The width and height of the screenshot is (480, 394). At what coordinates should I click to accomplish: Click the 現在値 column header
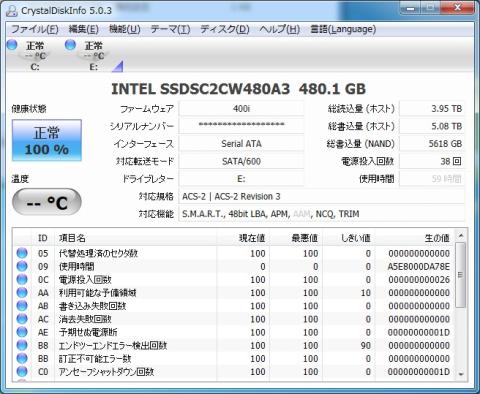tap(243, 238)
